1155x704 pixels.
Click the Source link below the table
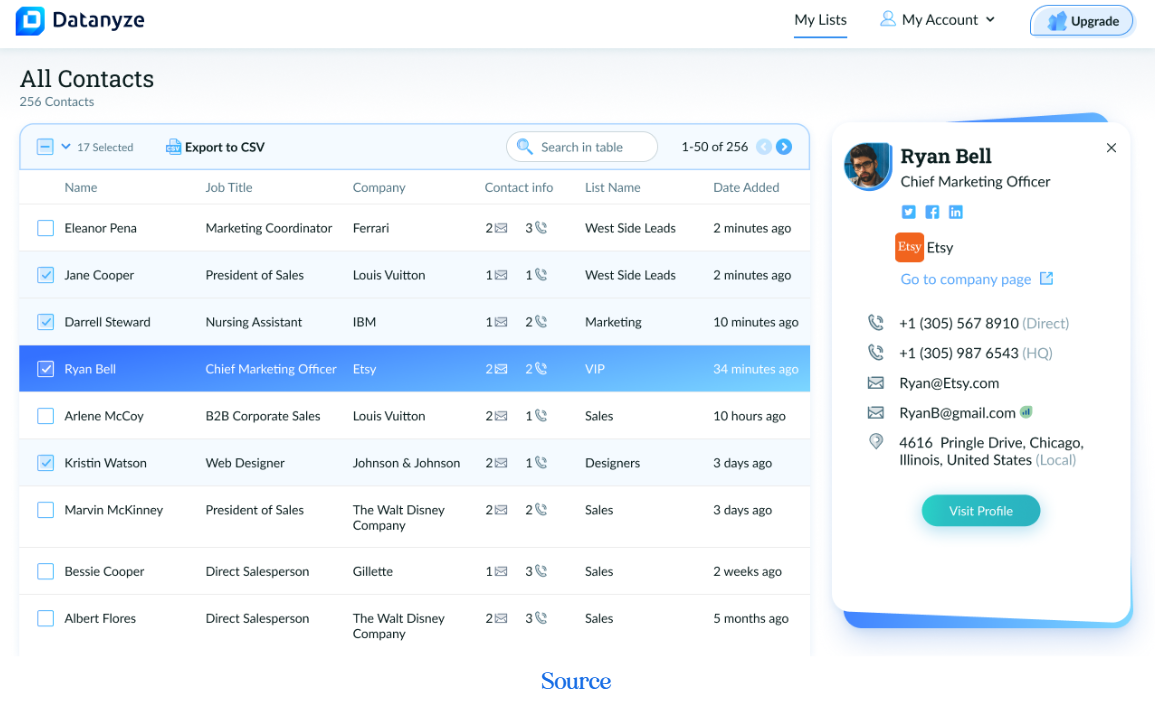[x=576, y=680]
